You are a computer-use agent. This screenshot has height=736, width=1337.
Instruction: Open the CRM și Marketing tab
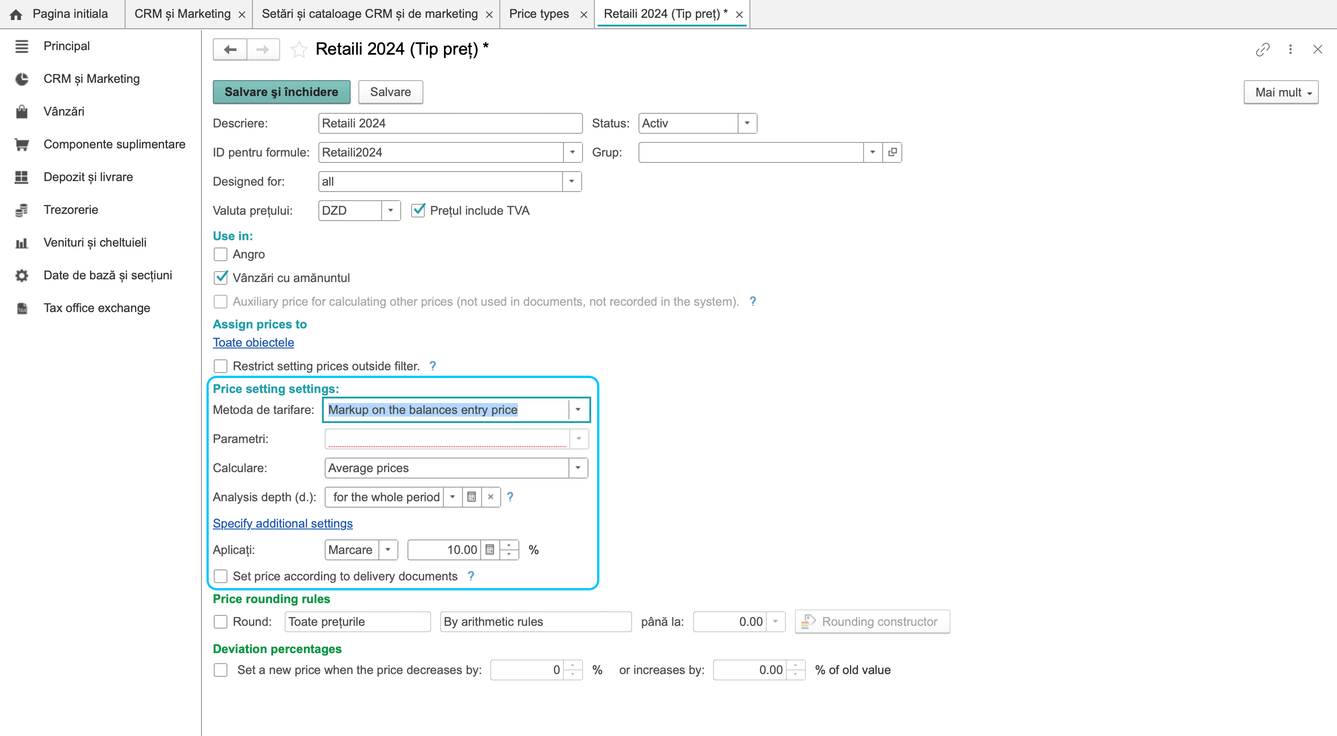[183, 14]
